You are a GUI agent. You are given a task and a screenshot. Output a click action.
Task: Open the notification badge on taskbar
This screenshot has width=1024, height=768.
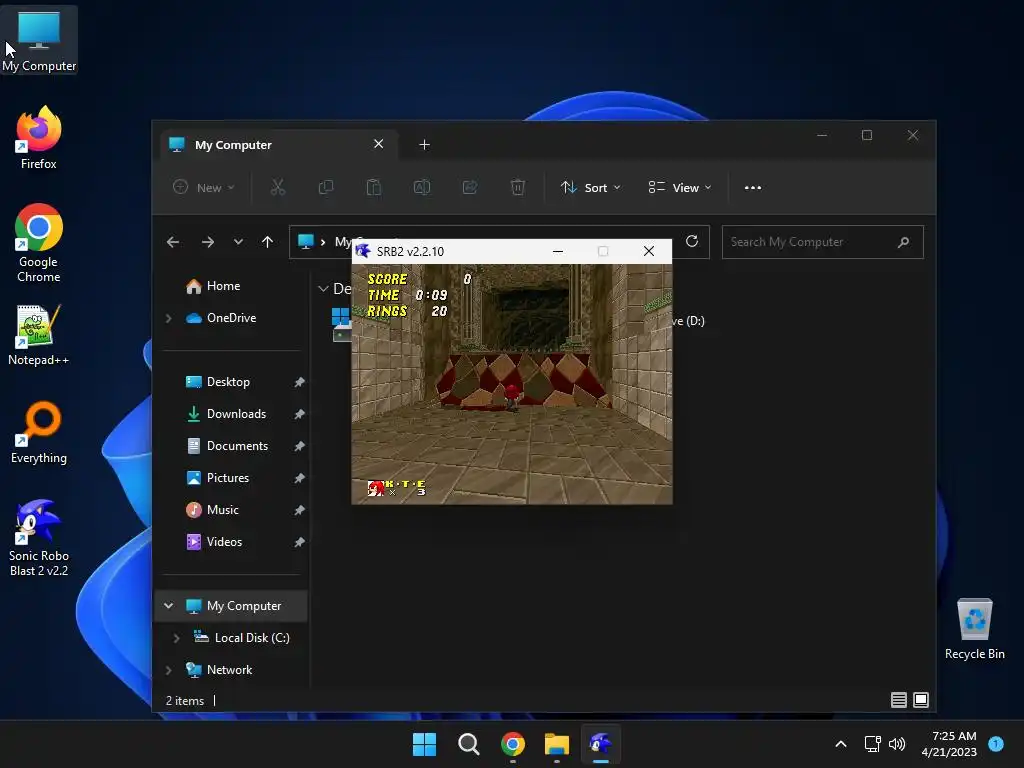996,744
